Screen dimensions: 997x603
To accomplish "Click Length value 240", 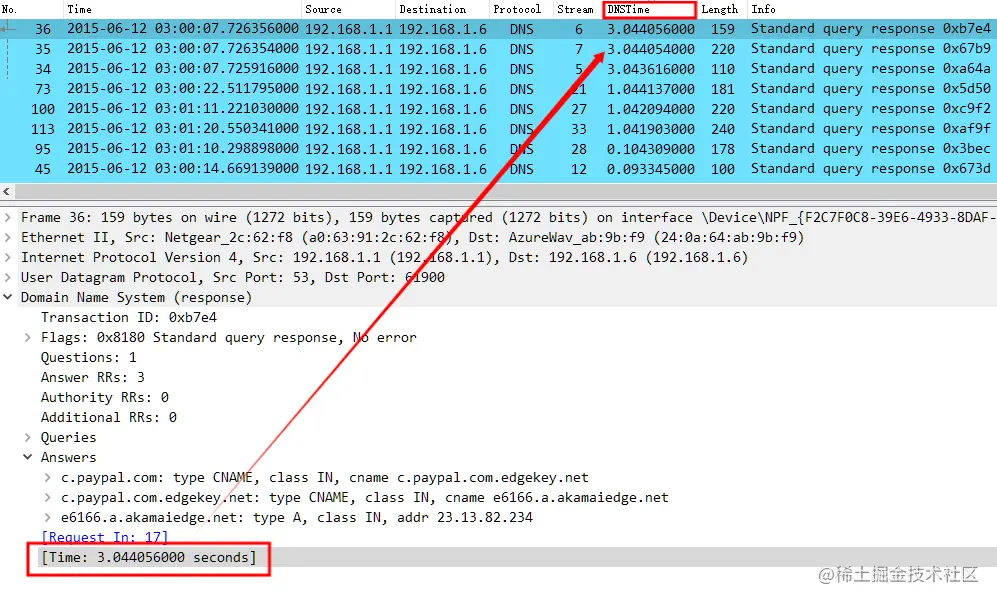I will (x=723, y=129).
